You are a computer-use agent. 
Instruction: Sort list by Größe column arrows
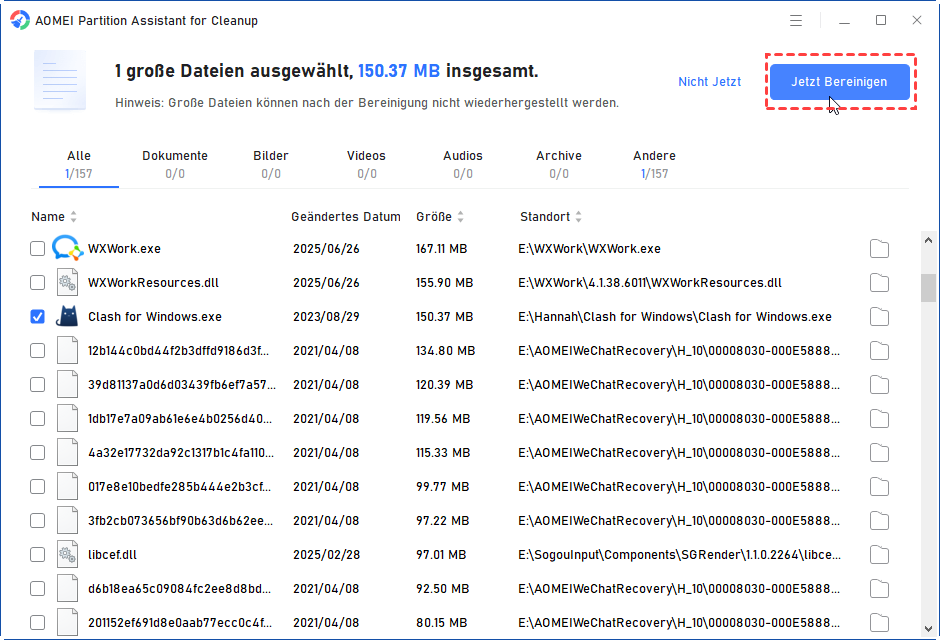(x=460, y=217)
